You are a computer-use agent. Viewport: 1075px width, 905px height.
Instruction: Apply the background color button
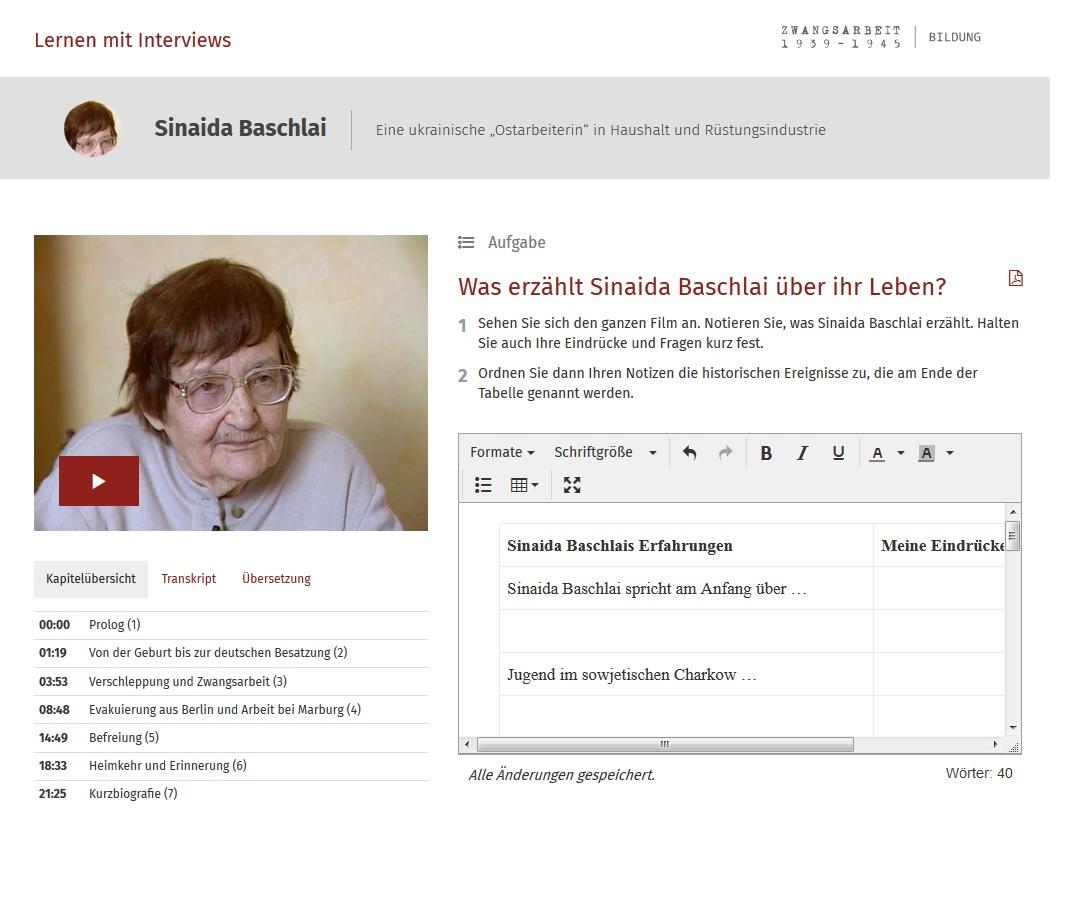[926, 453]
